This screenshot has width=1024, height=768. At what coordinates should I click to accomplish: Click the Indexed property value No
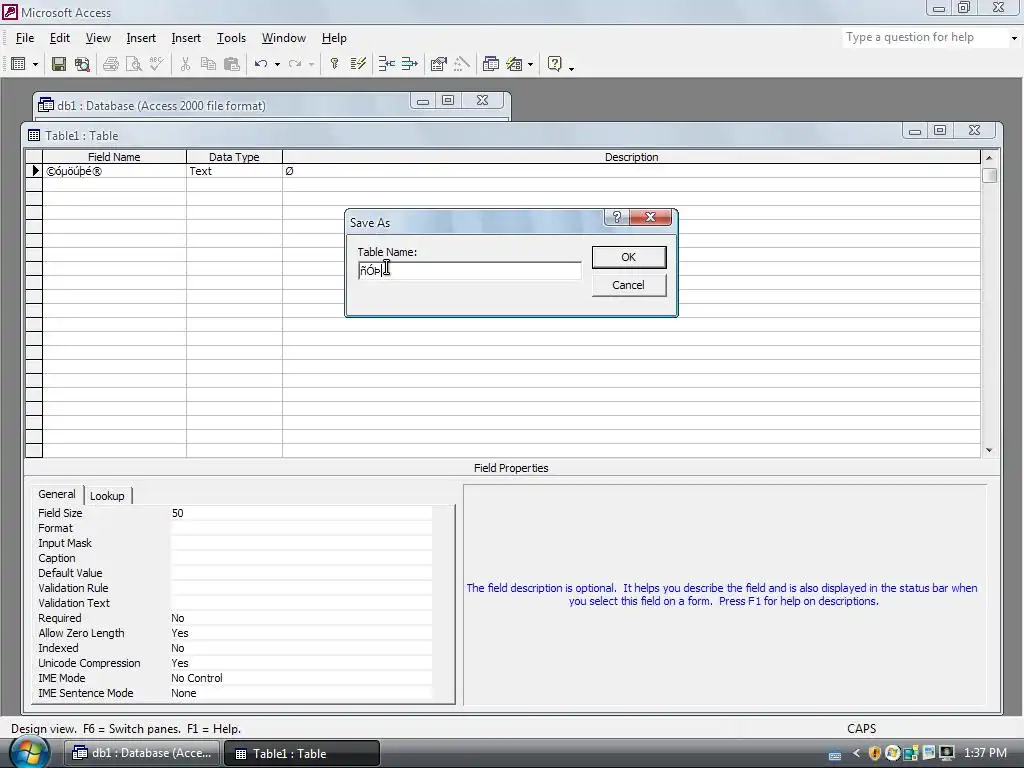(x=300, y=648)
